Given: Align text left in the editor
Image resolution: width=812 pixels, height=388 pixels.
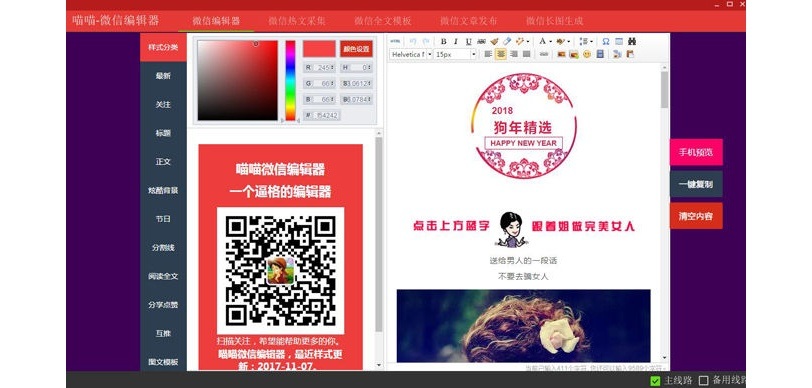Looking at the screenshot, I should 488,54.
